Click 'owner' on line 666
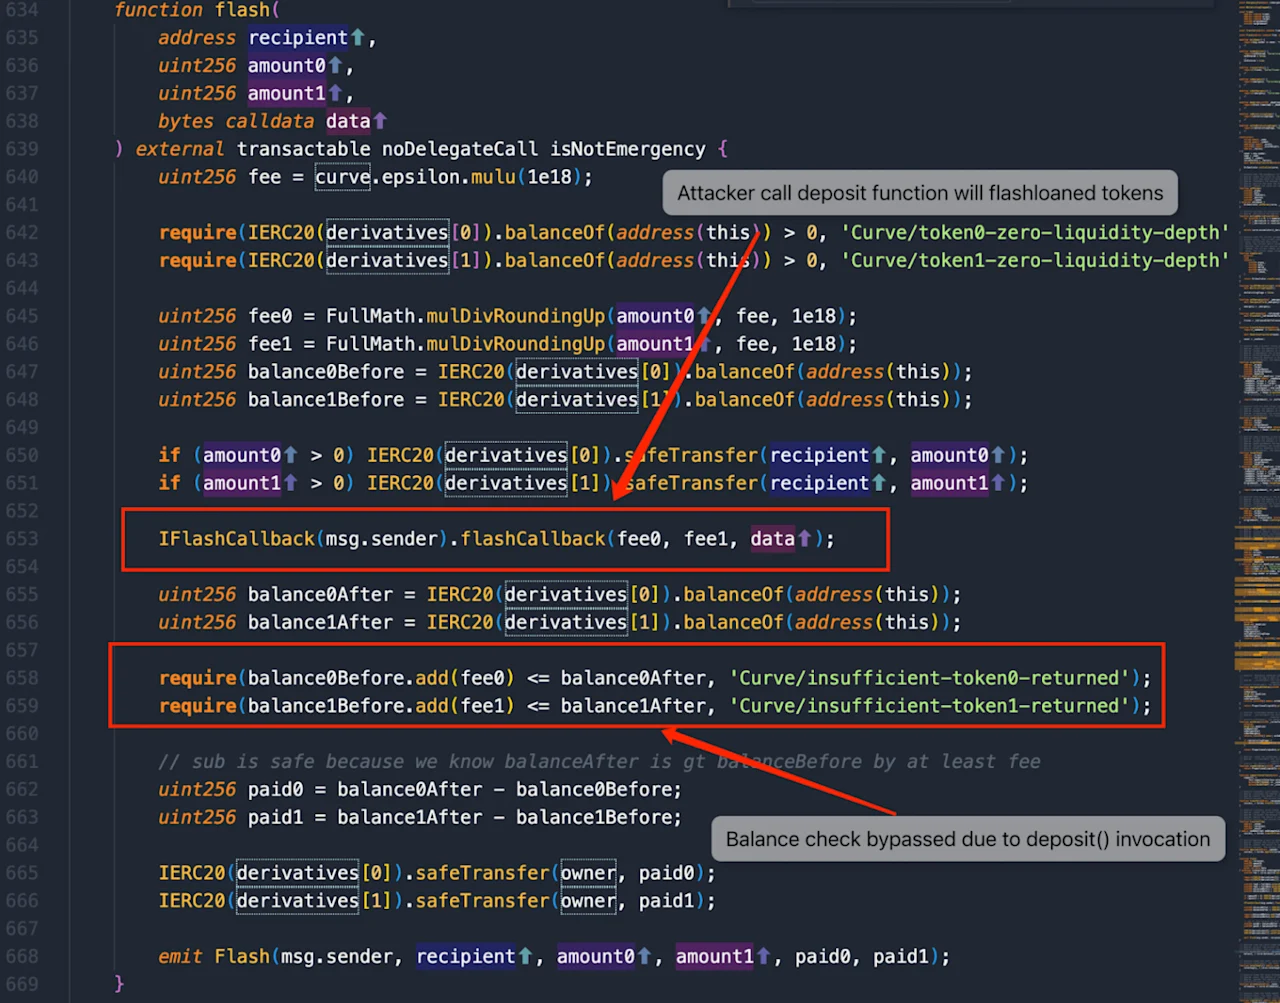This screenshot has width=1280, height=1003. pyautogui.click(x=588, y=901)
